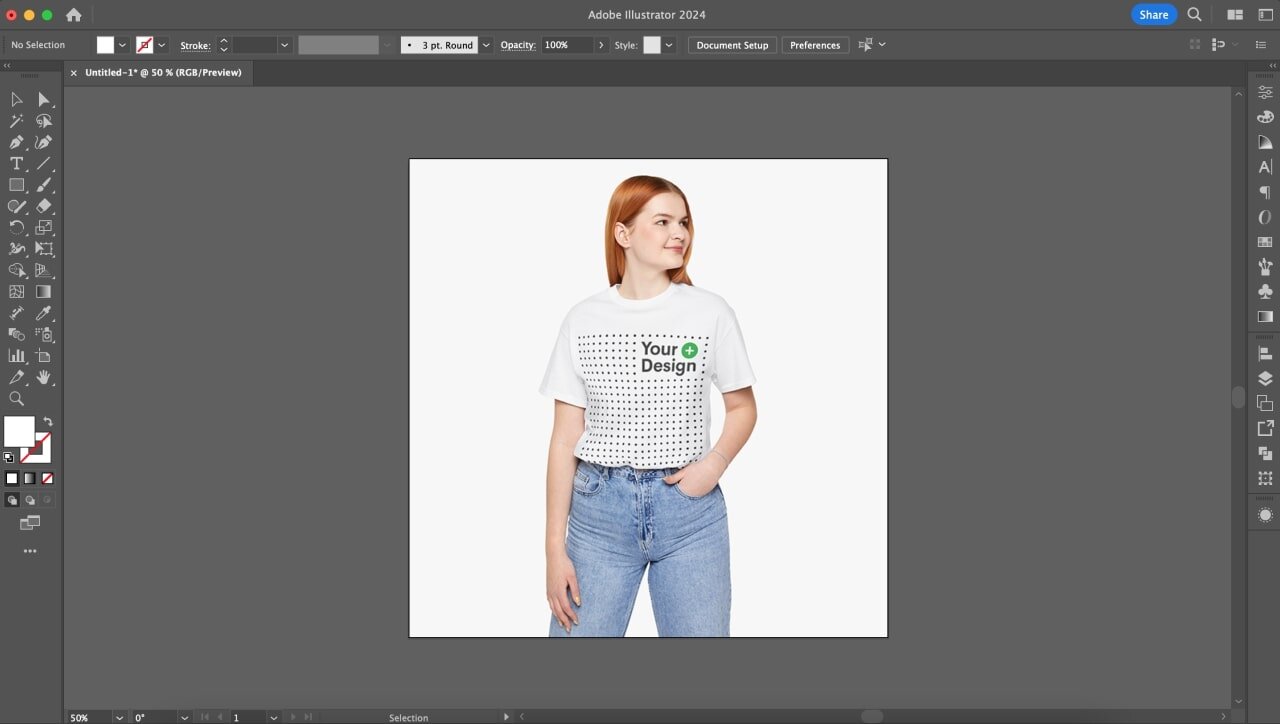Set paint mode to Gradient
This screenshot has width=1280, height=724.
coord(29,479)
